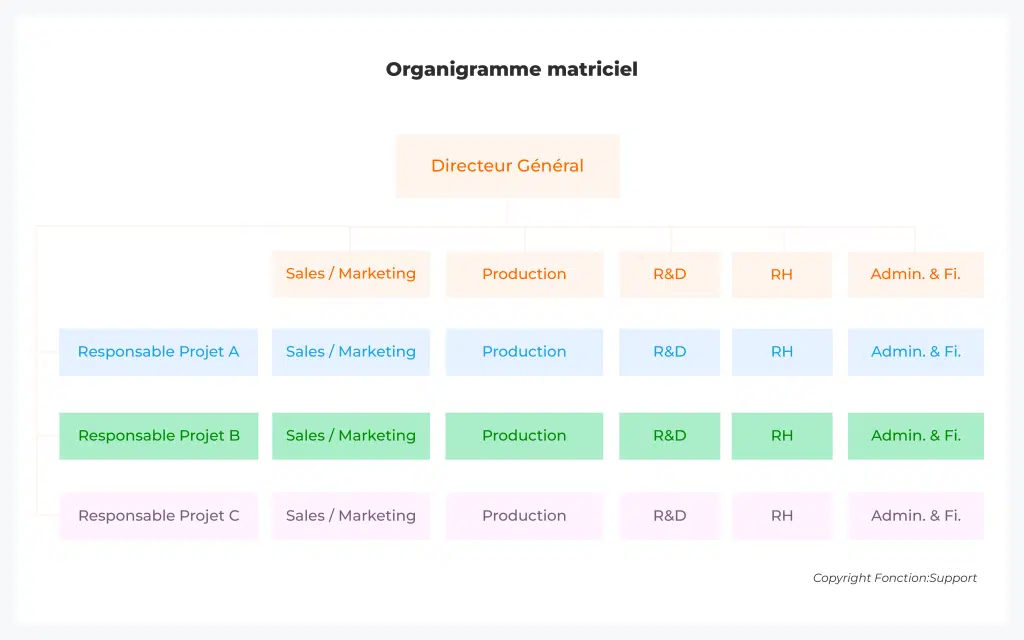The width and height of the screenshot is (1024, 640).
Task: Select the orange Production box
Action: [524, 274]
